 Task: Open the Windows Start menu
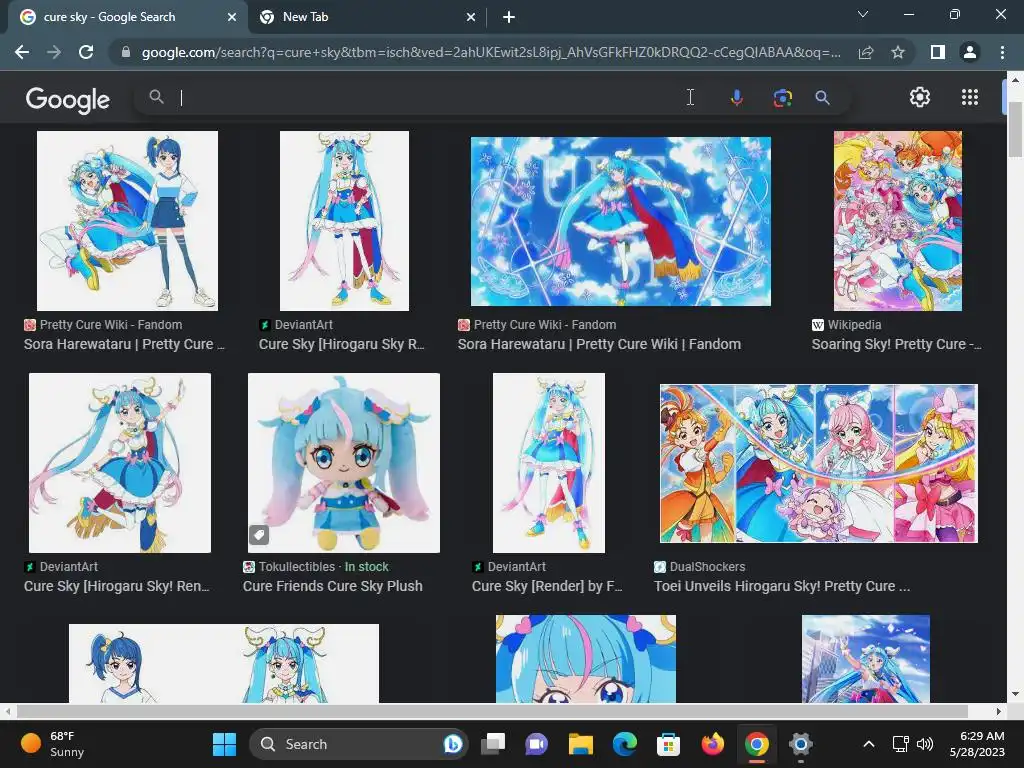point(224,744)
